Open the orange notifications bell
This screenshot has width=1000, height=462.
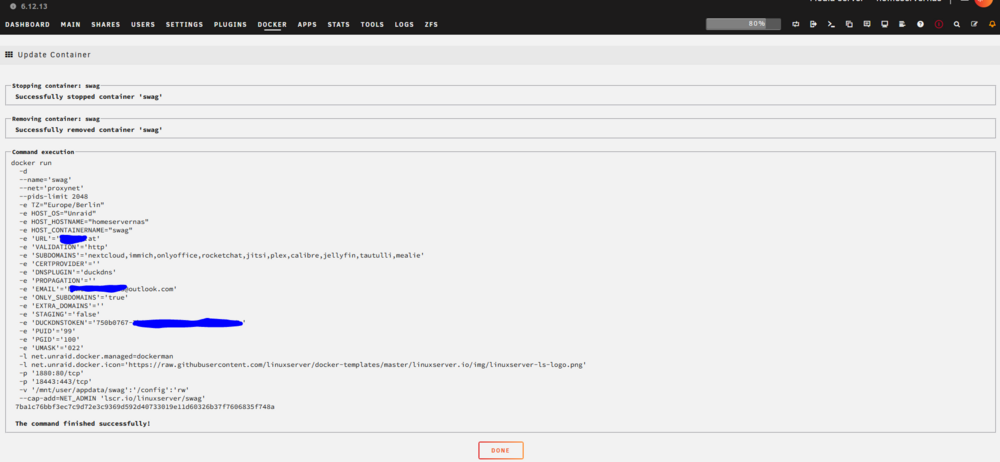pyautogui.click(x=992, y=24)
